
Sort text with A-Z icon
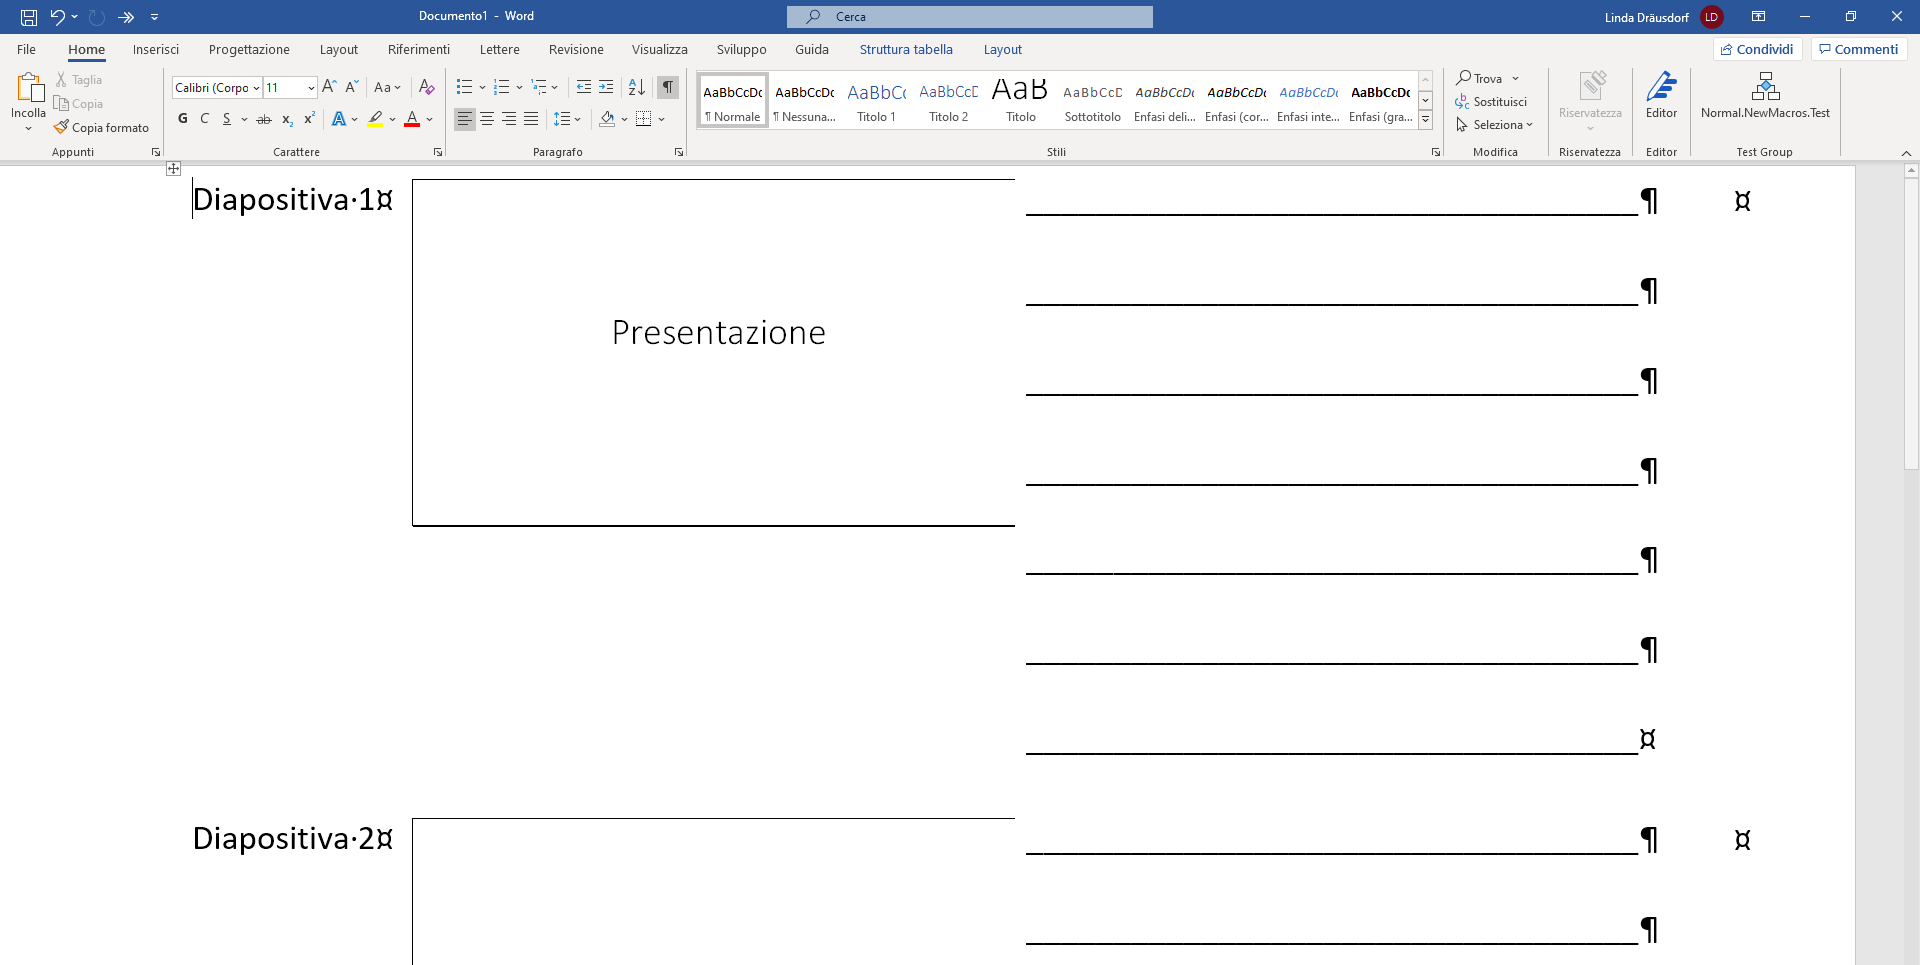637,88
